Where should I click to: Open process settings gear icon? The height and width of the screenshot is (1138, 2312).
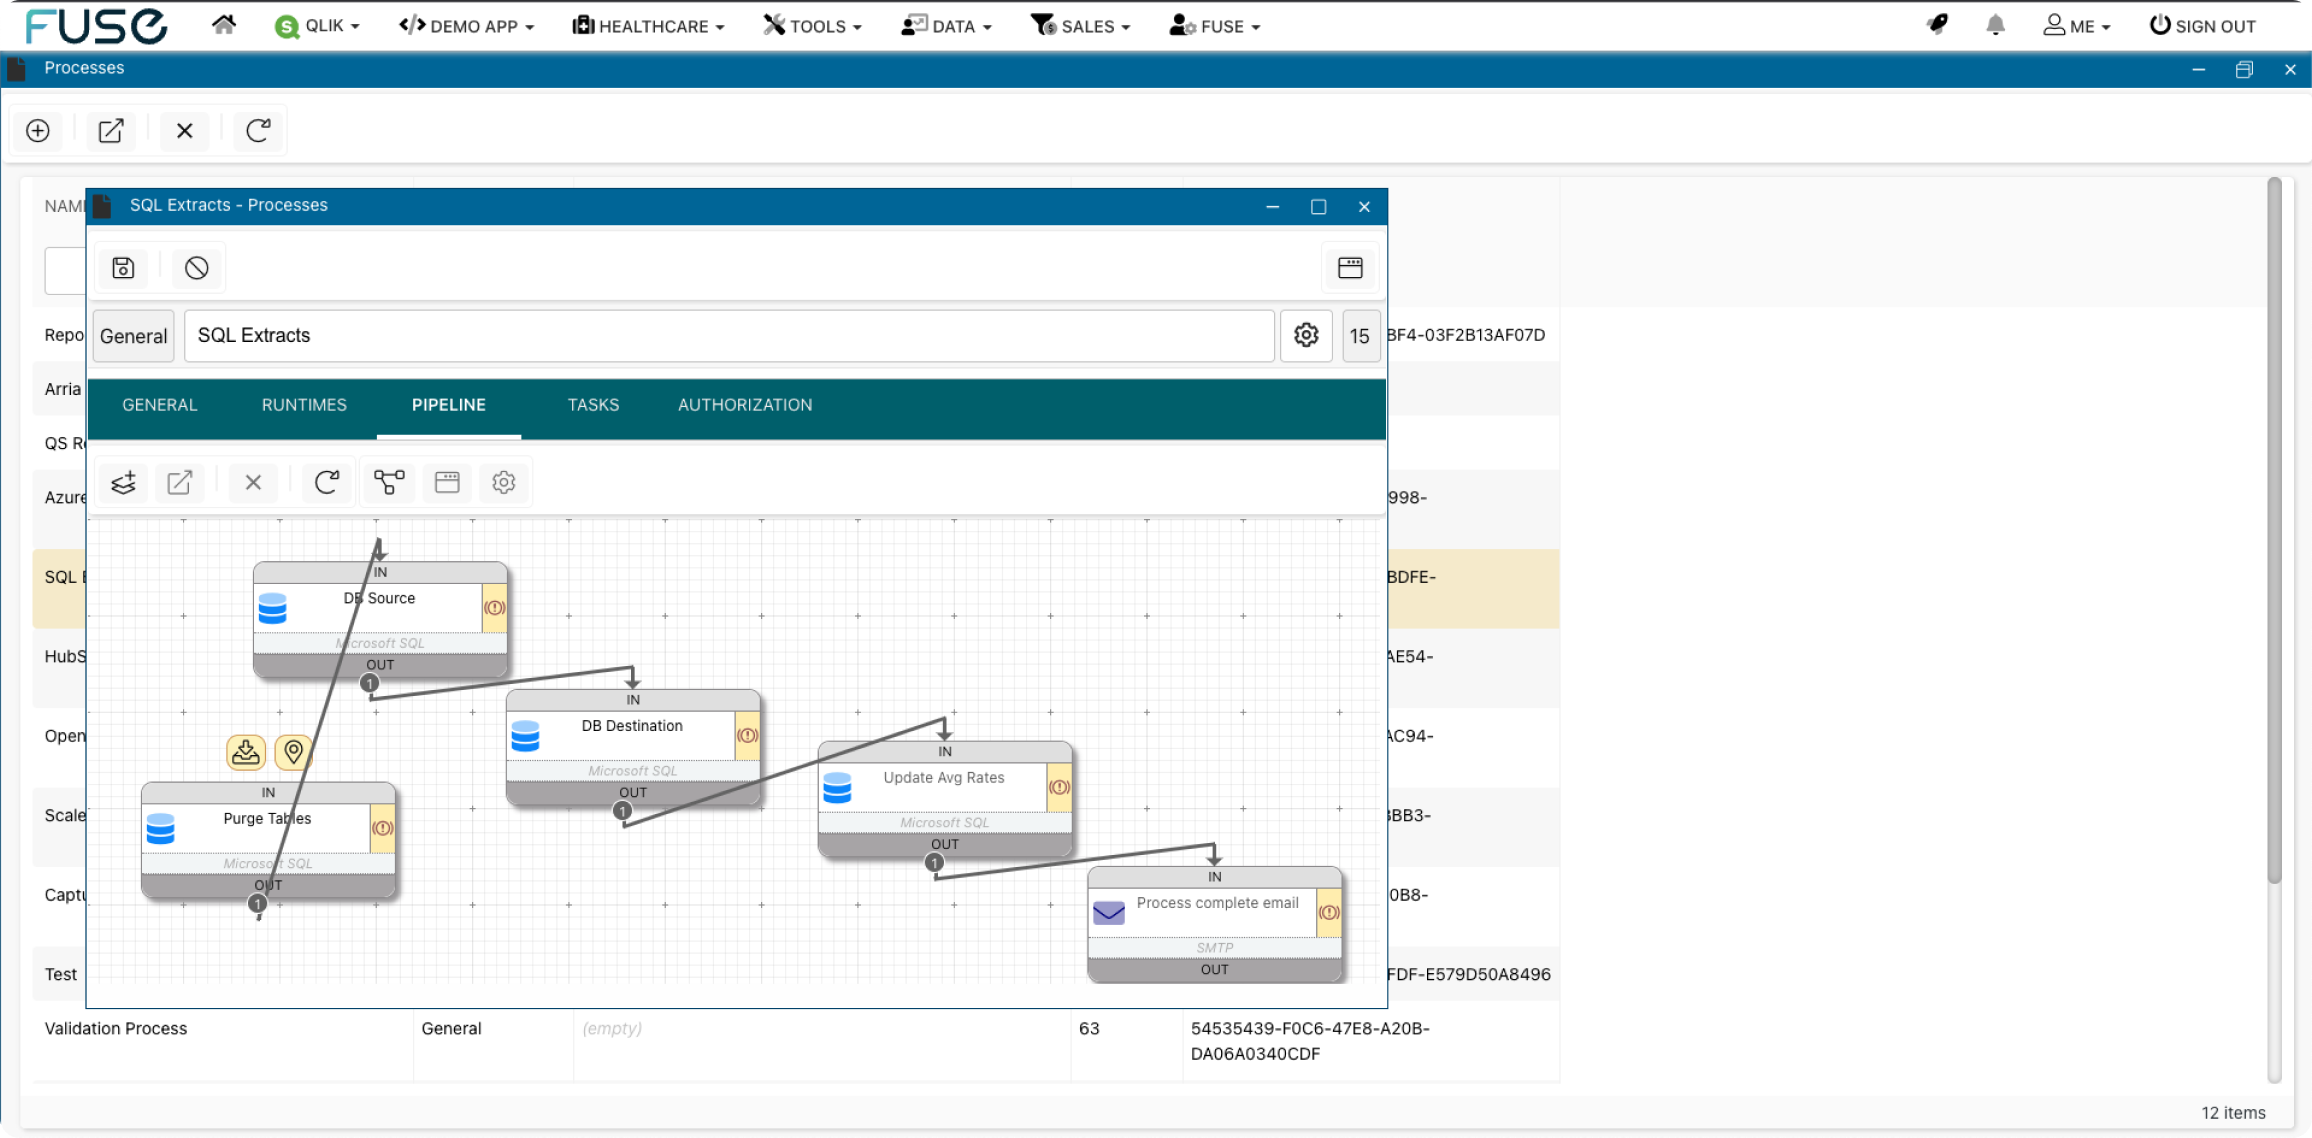[x=1306, y=336]
